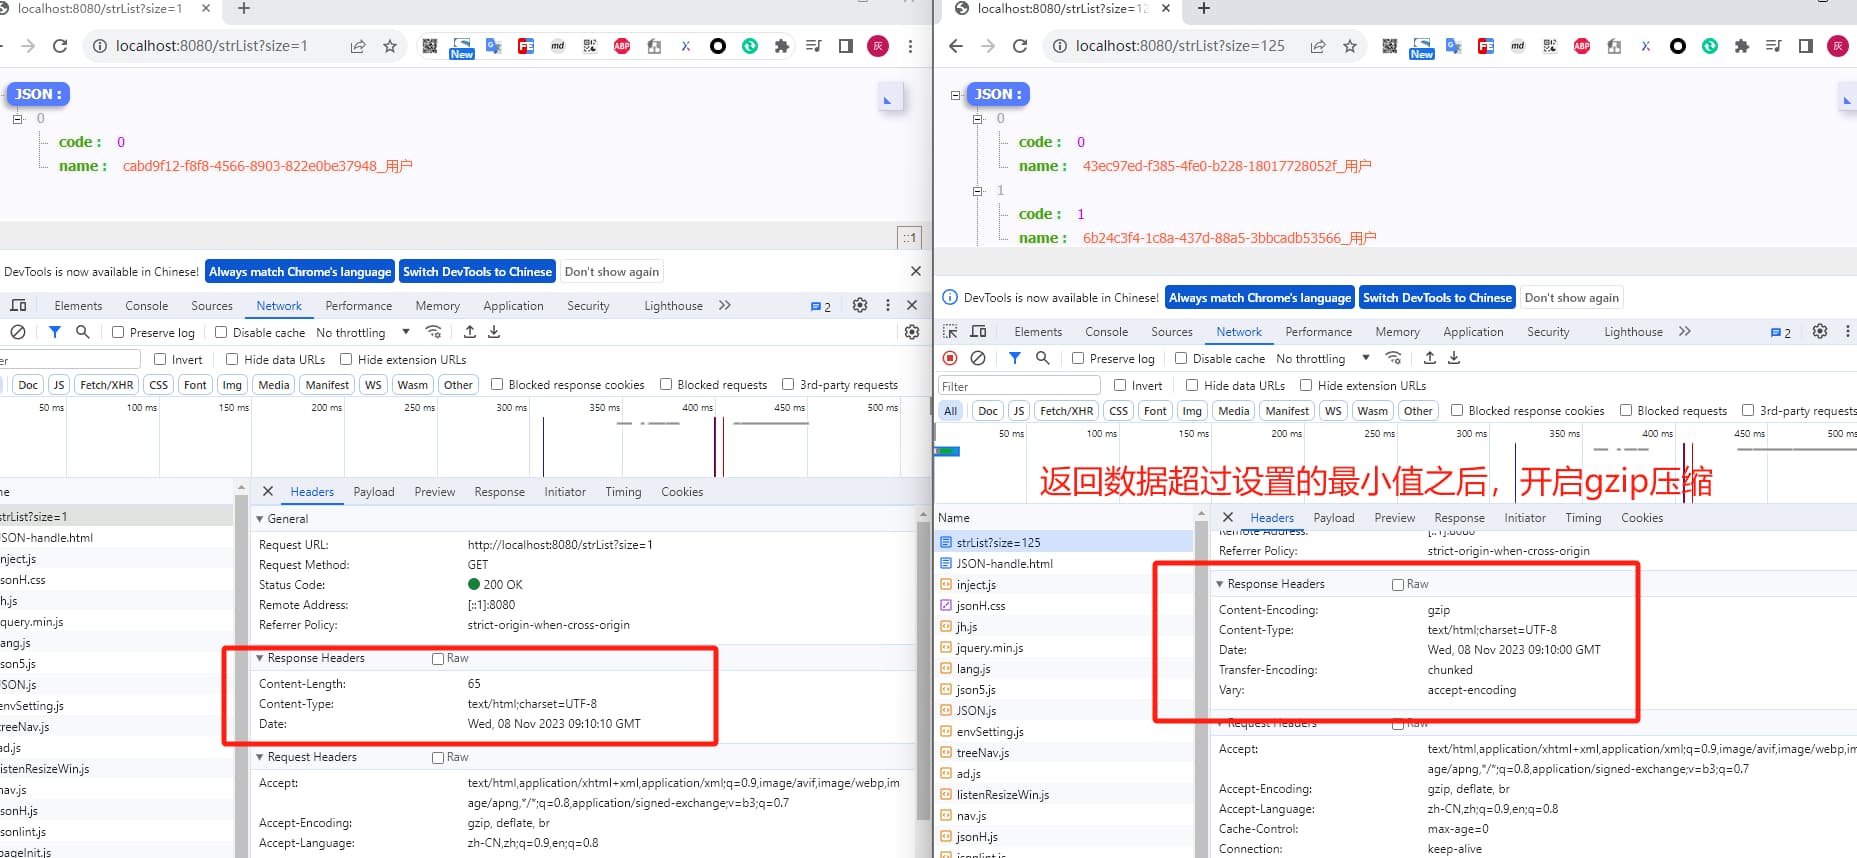The height and width of the screenshot is (858, 1857).
Task: Collapse the right Response Headers section
Action: pyautogui.click(x=1220, y=584)
